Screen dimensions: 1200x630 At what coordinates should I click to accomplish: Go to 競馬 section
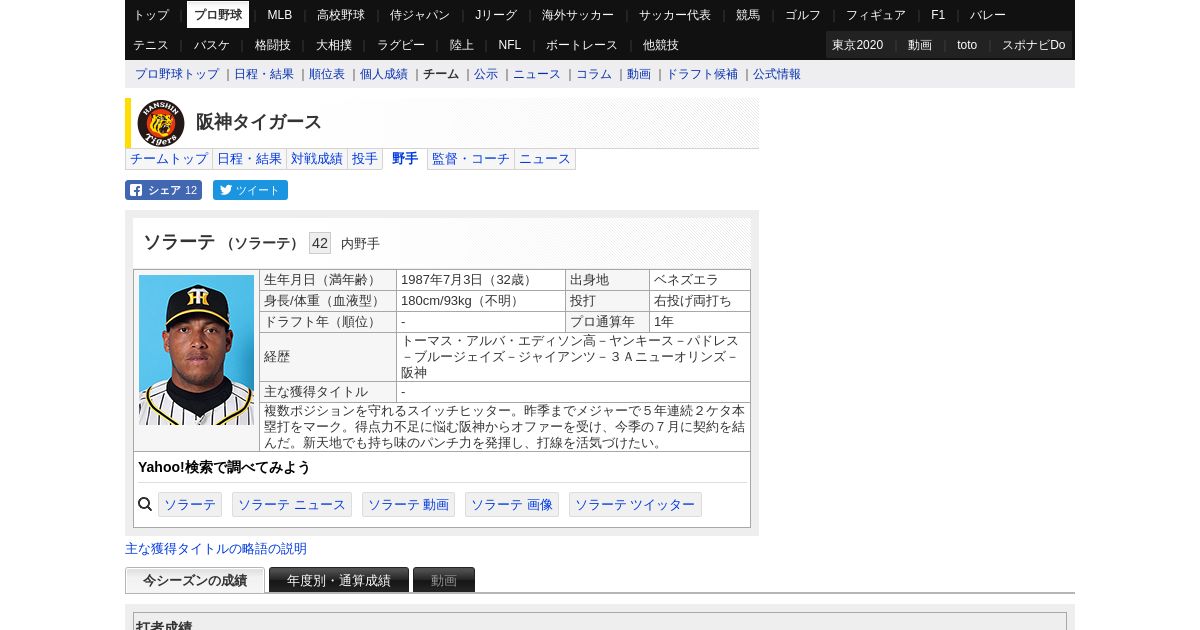tap(748, 15)
